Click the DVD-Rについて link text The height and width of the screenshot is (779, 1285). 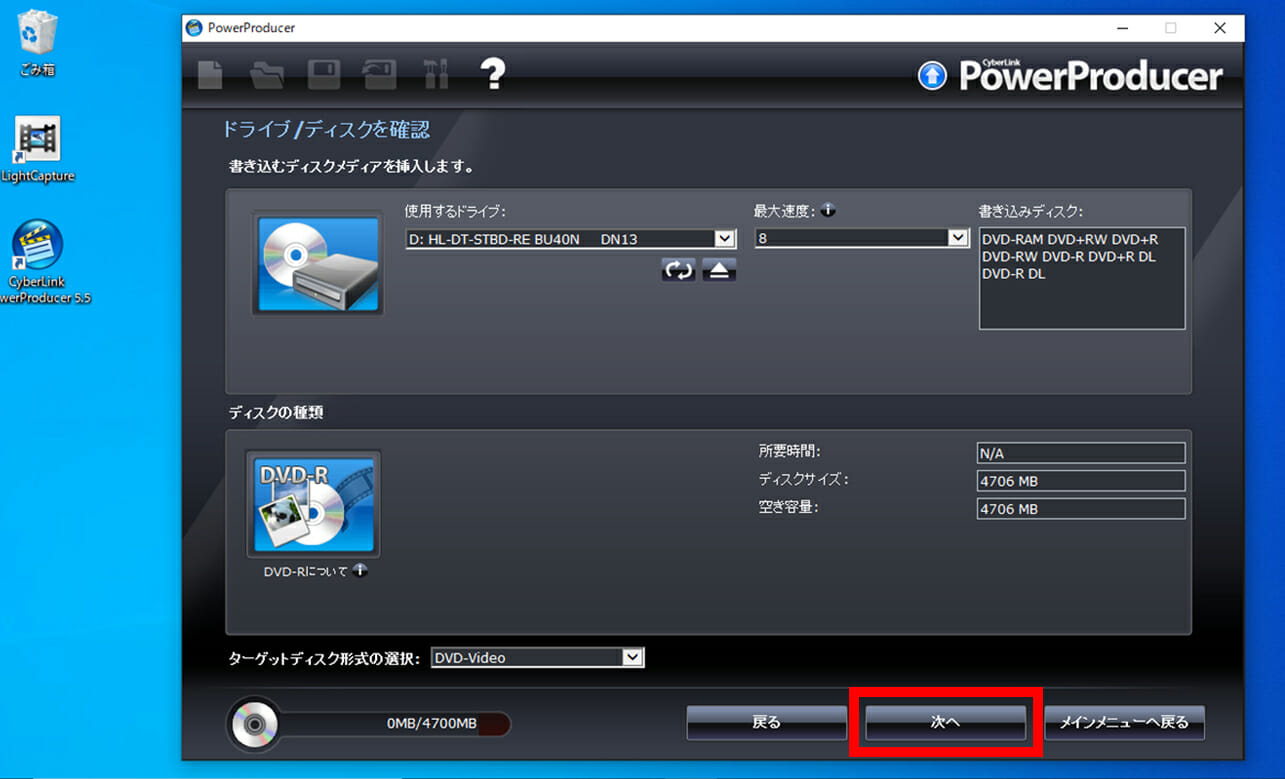point(306,572)
